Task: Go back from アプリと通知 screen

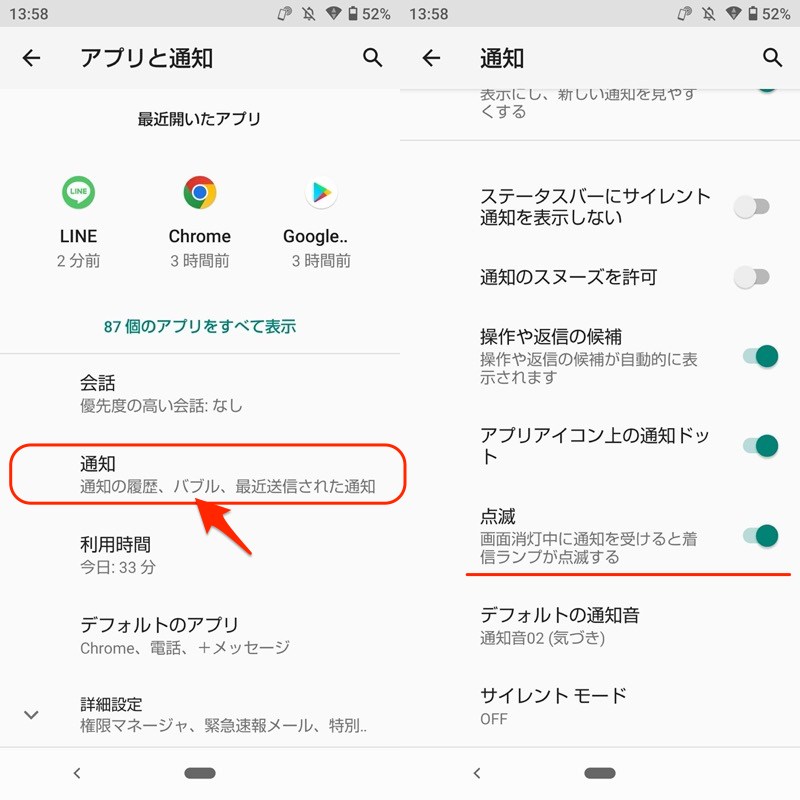Action: (x=31, y=58)
